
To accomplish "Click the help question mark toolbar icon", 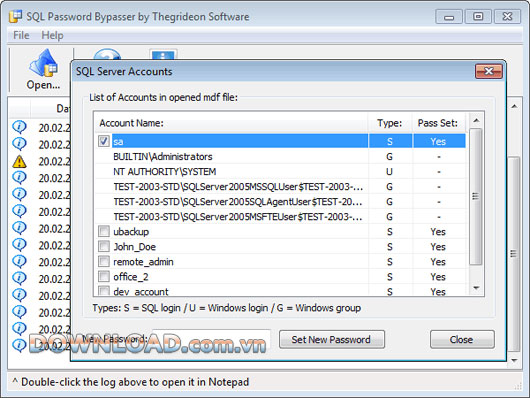I will click(x=107, y=54).
